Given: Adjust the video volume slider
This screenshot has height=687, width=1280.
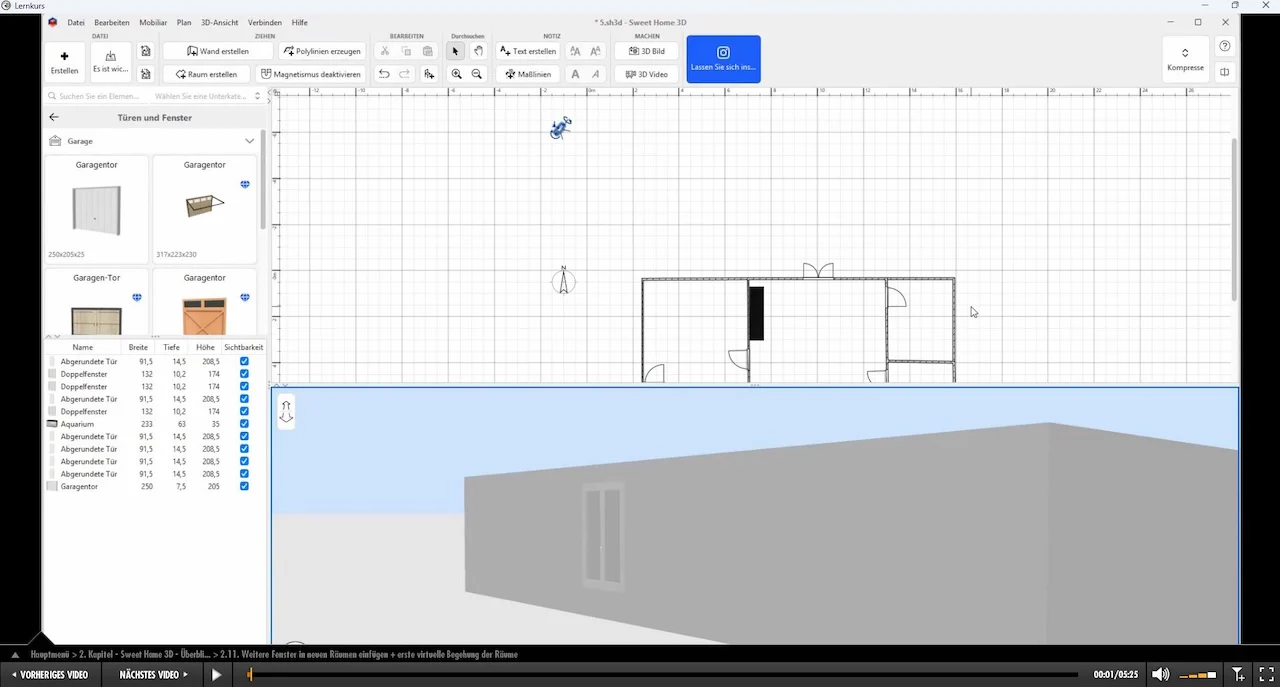Looking at the screenshot, I should click(x=1198, y=675).
